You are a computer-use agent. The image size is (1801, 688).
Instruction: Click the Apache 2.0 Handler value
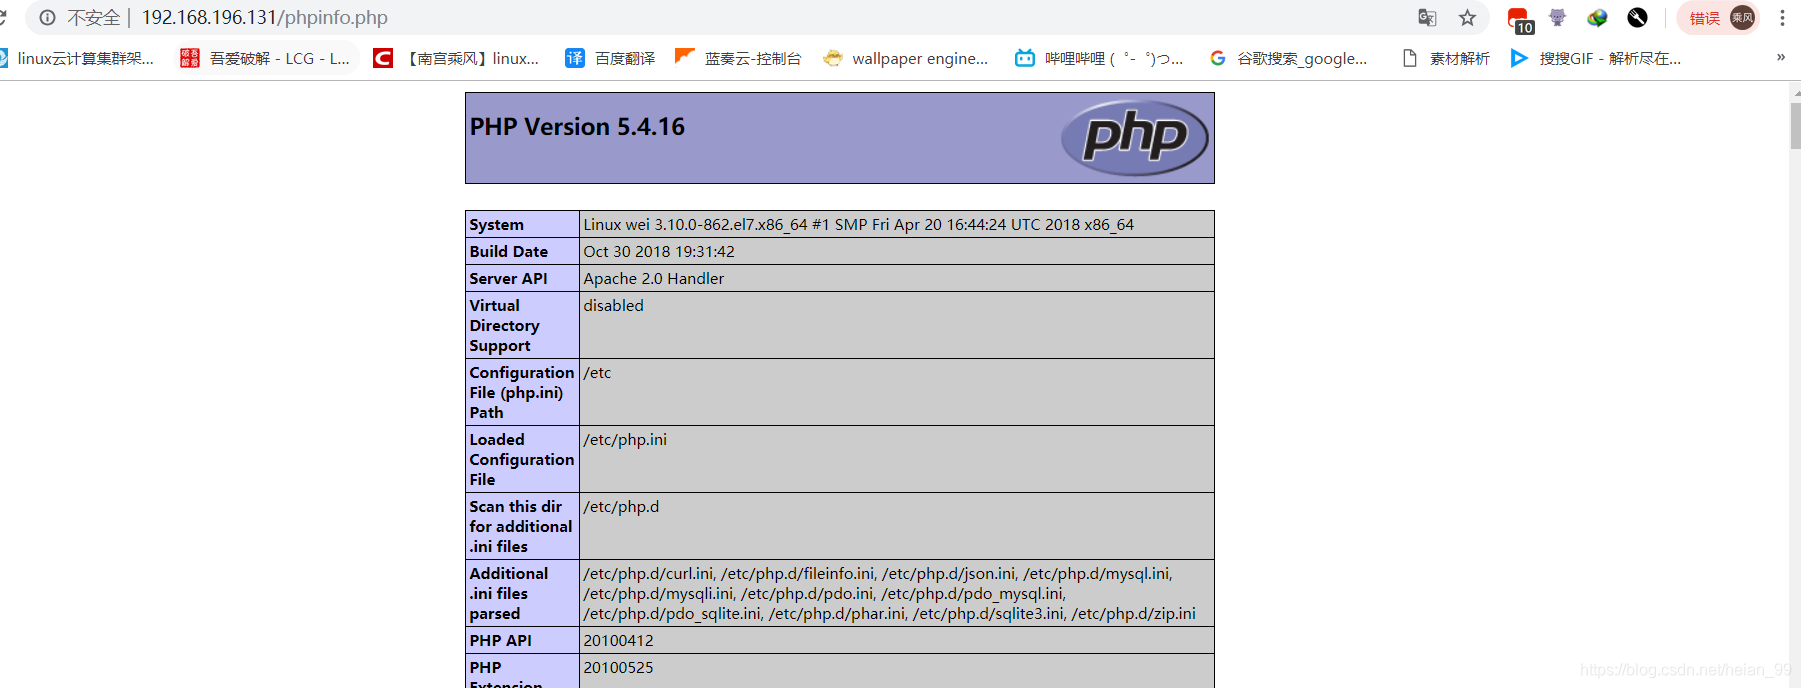[654, 279]
